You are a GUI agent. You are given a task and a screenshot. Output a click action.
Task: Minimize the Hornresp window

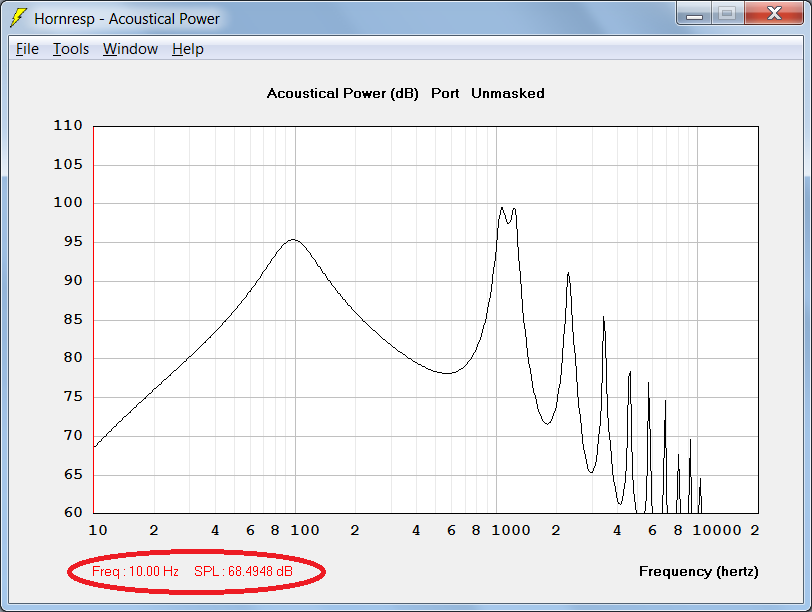694,14
